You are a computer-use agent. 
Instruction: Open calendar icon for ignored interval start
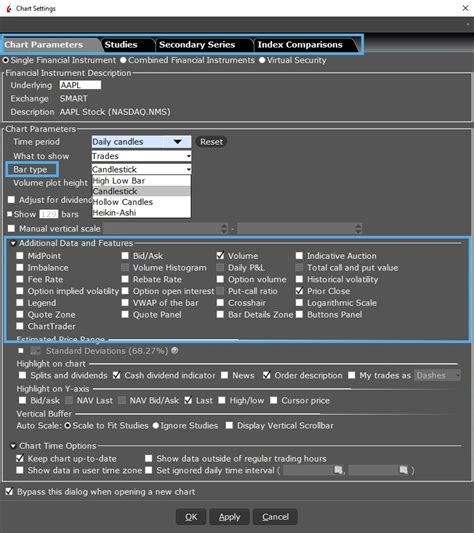[x=338, y=470]
